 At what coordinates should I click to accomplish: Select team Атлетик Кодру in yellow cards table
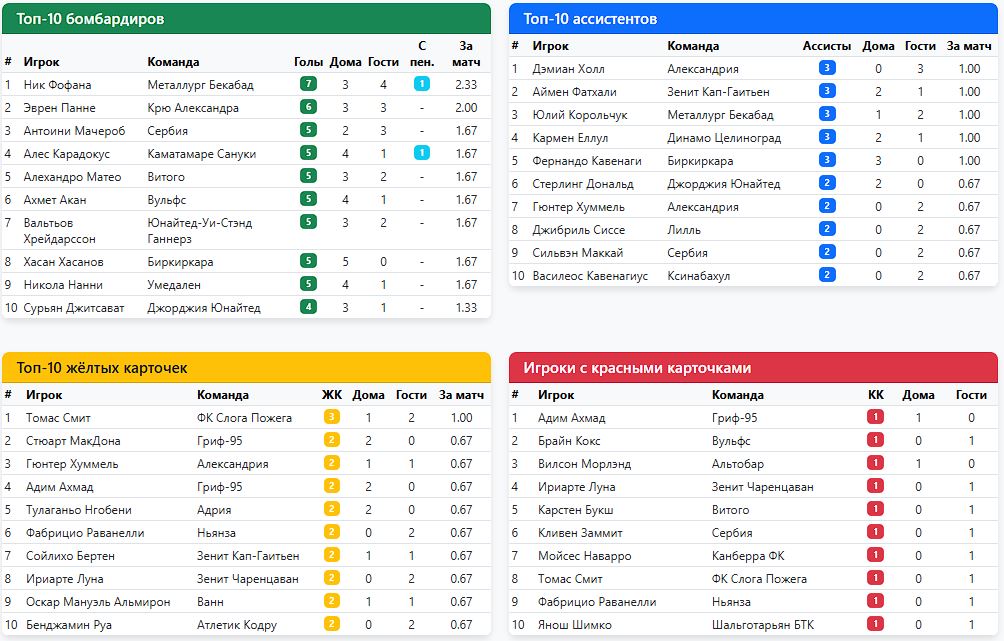click(x=237, y=624)
